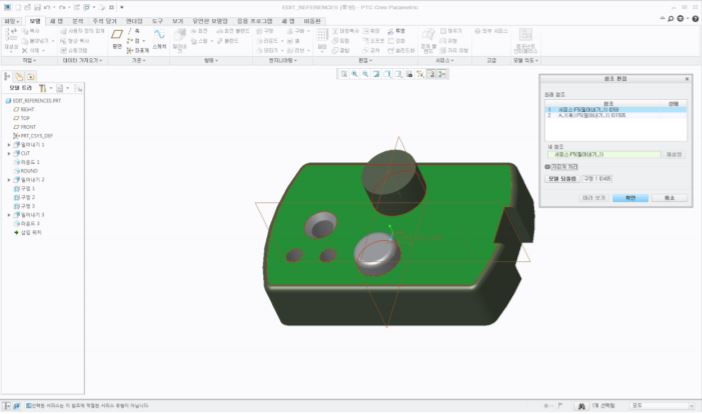Click the Find binoculars icon in the status bar

tap(581, 406)
